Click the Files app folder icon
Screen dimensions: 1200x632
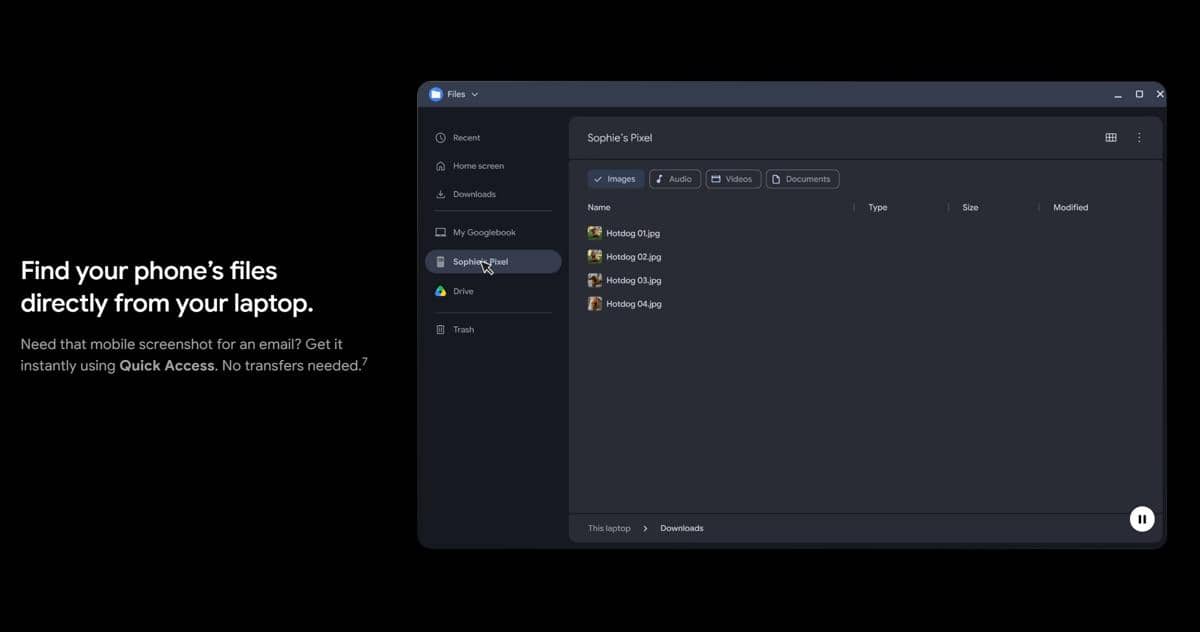pyautogui.click(x=436, y=94)
